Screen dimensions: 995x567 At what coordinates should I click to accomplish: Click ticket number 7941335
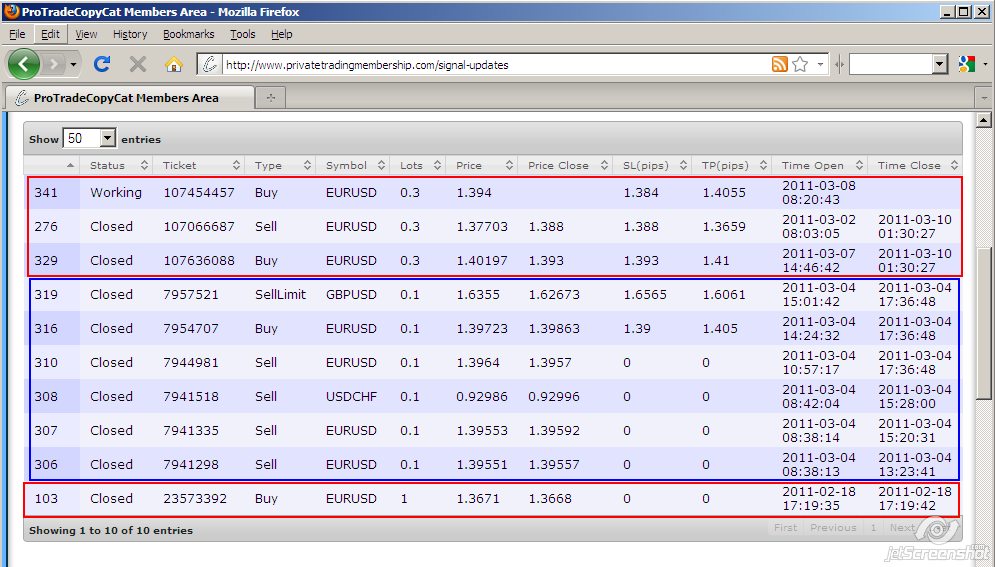(x=191, y=431)
